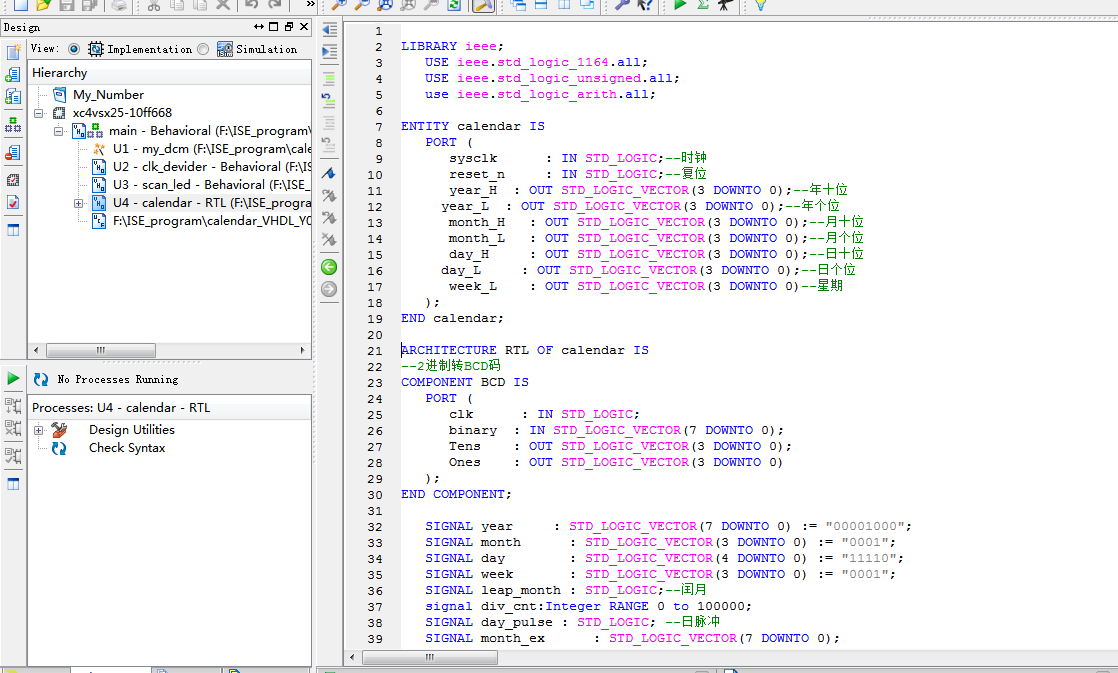Image resolution: width=1118 pixels, height=673 pixels.
Task: Select the Simulation view radio button
Action: (204, 49)
